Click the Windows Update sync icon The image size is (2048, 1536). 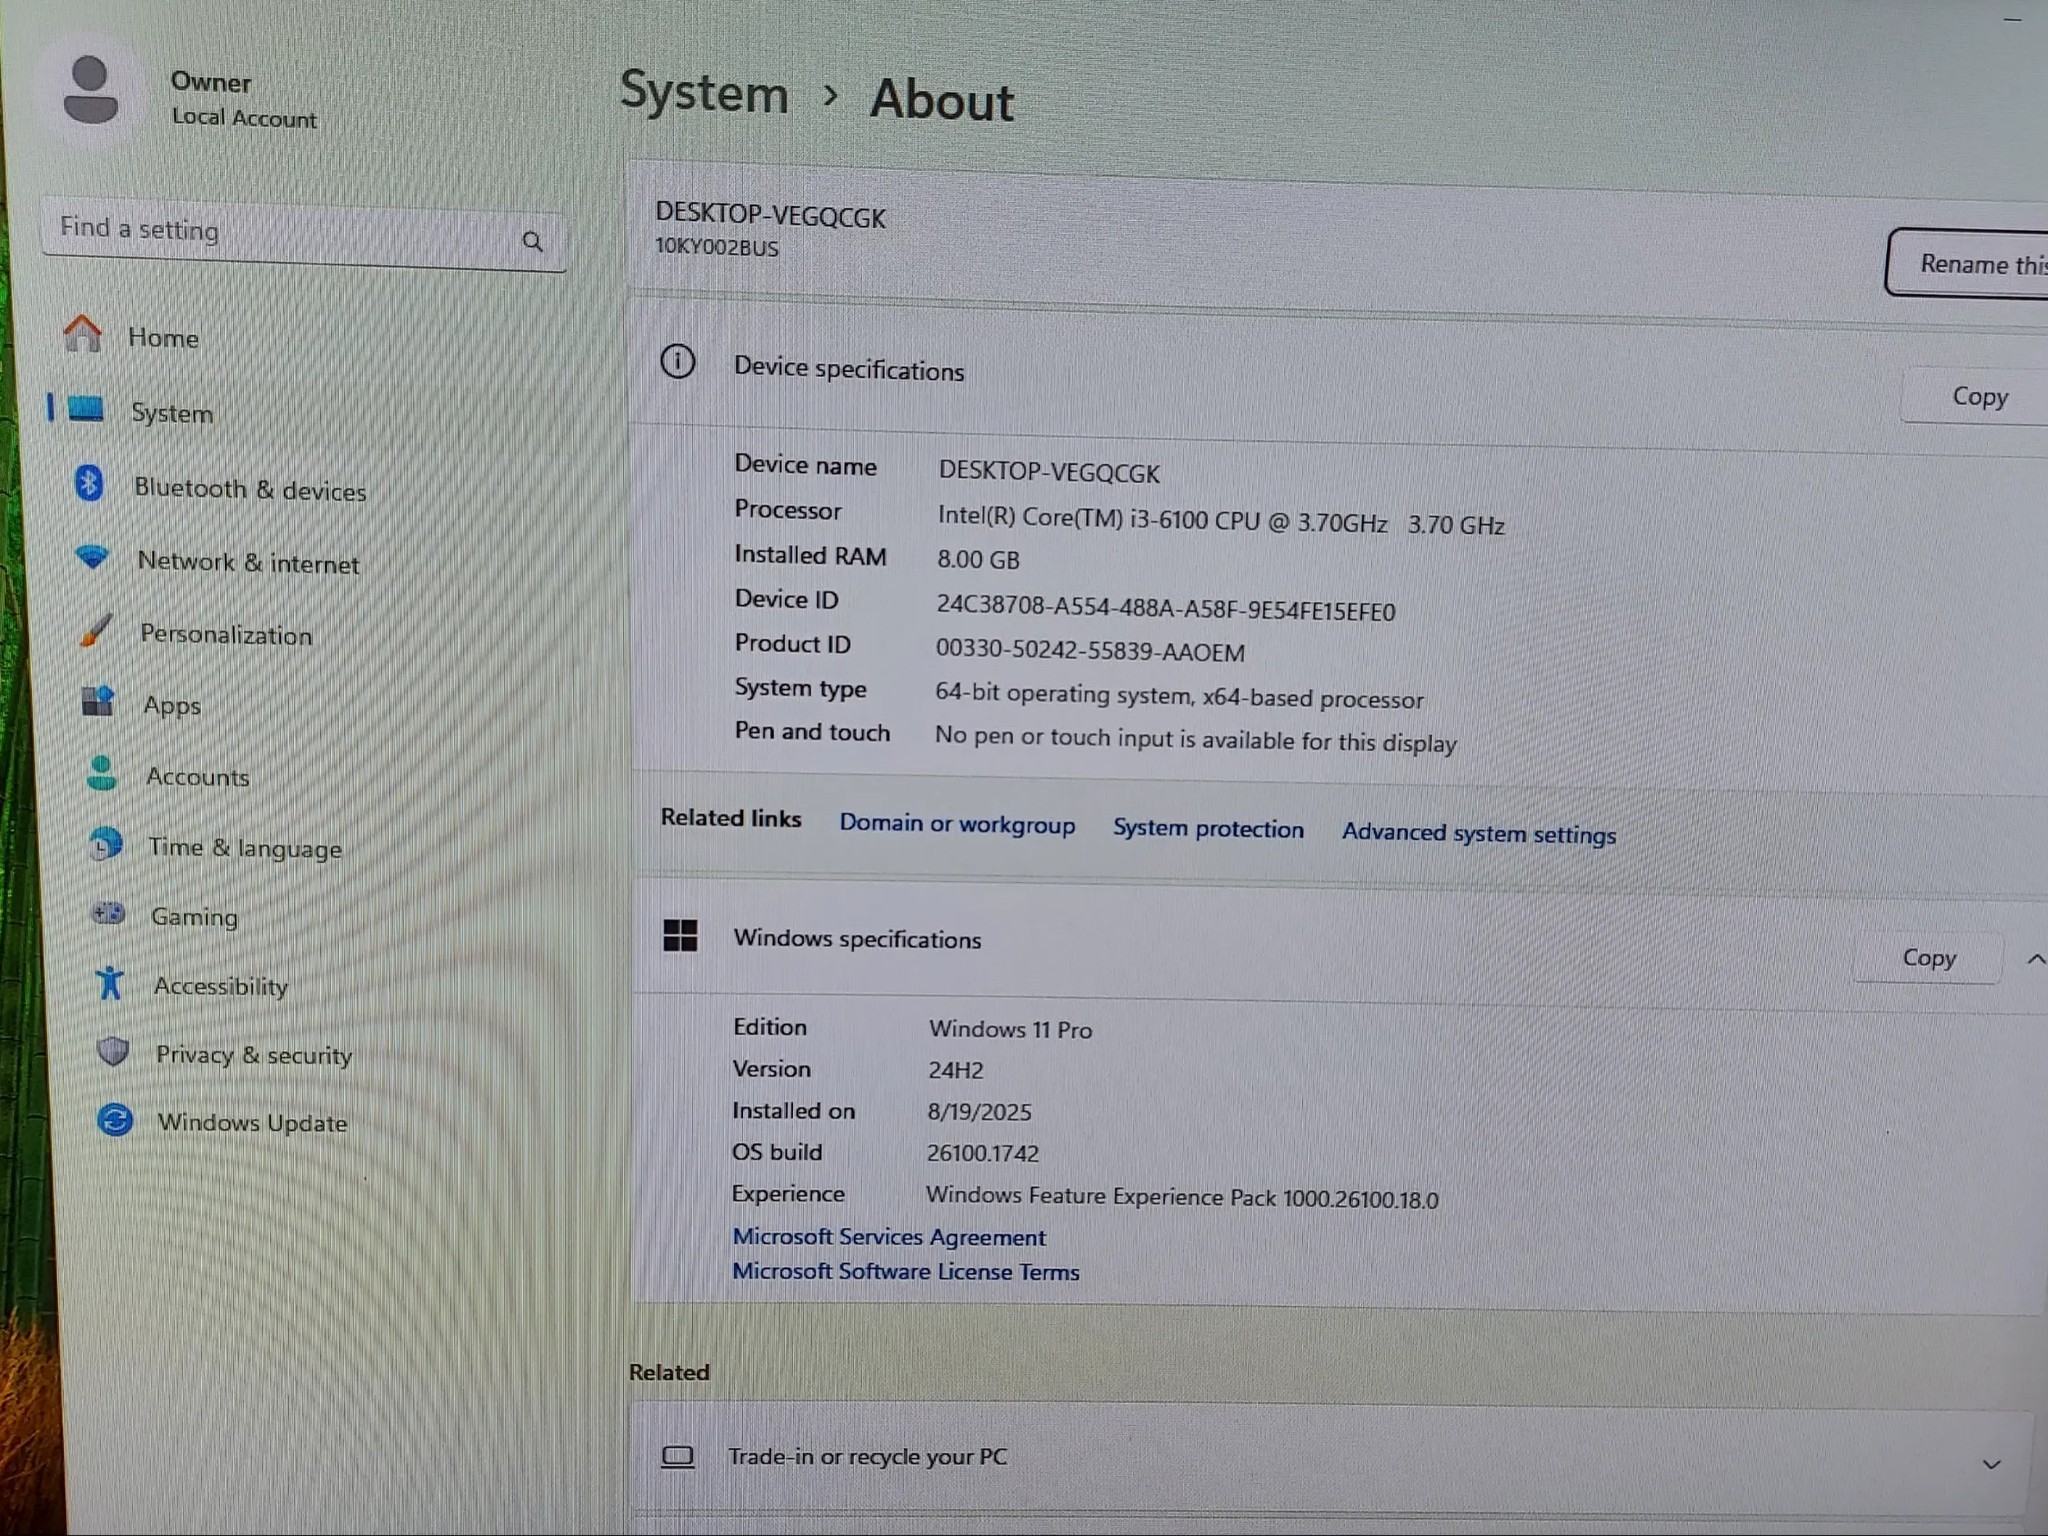click(x=116, y=1119)
